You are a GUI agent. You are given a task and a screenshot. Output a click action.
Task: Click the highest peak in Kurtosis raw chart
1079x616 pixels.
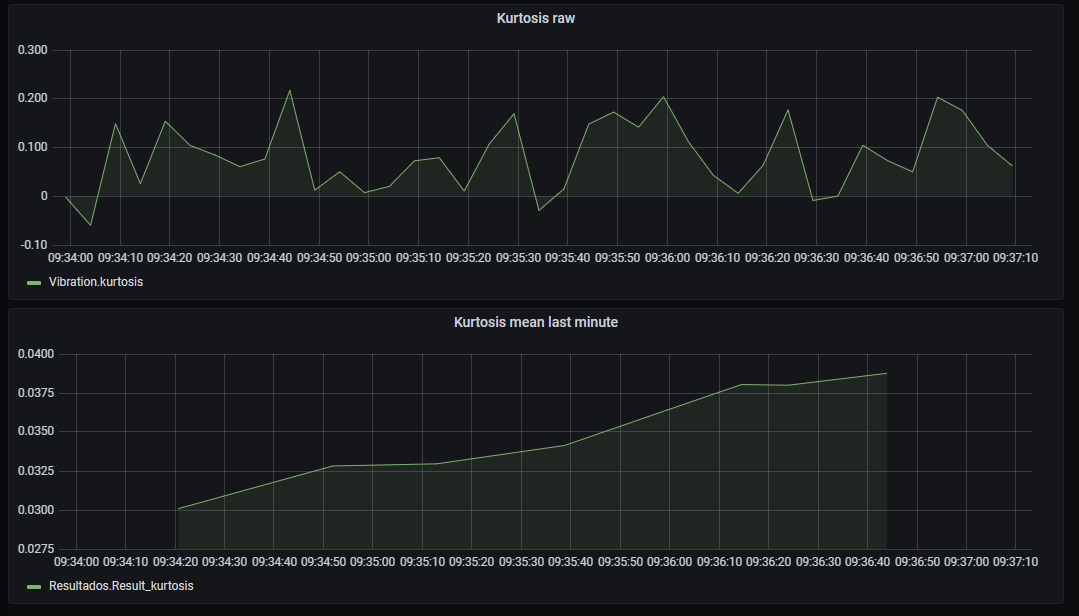[290, 91]
